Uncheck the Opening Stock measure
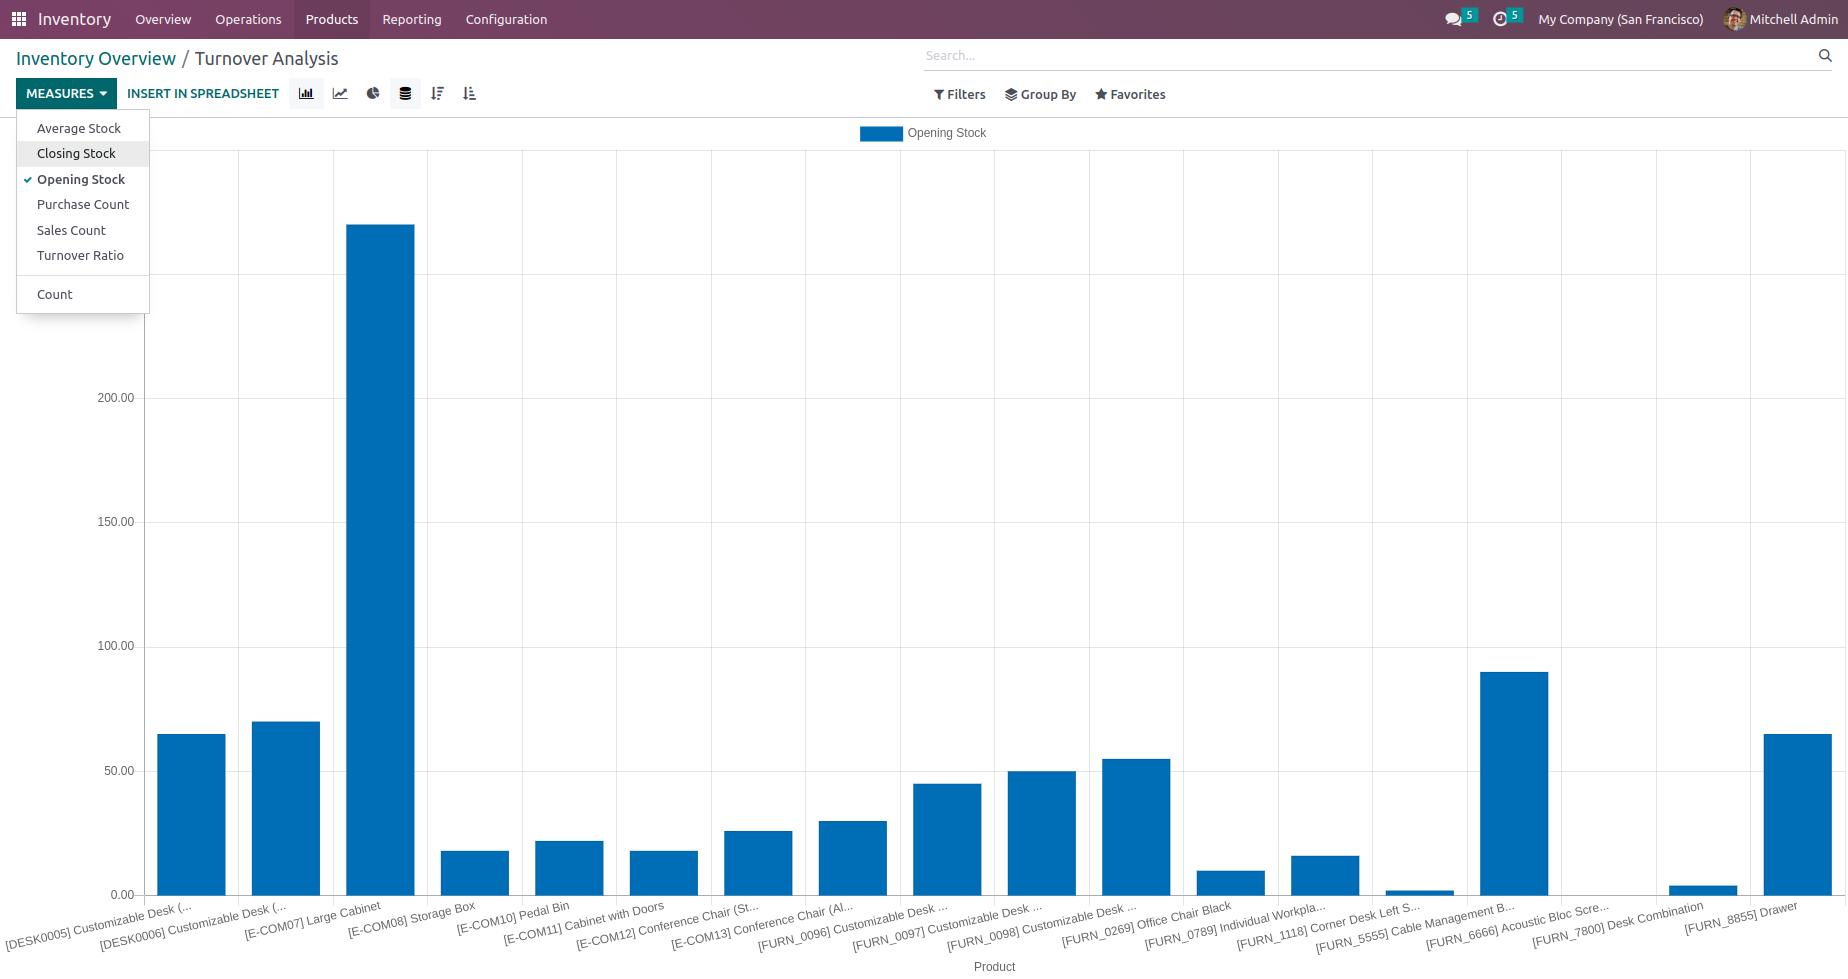Viewport: 1848px width, 979px height. 81,180
